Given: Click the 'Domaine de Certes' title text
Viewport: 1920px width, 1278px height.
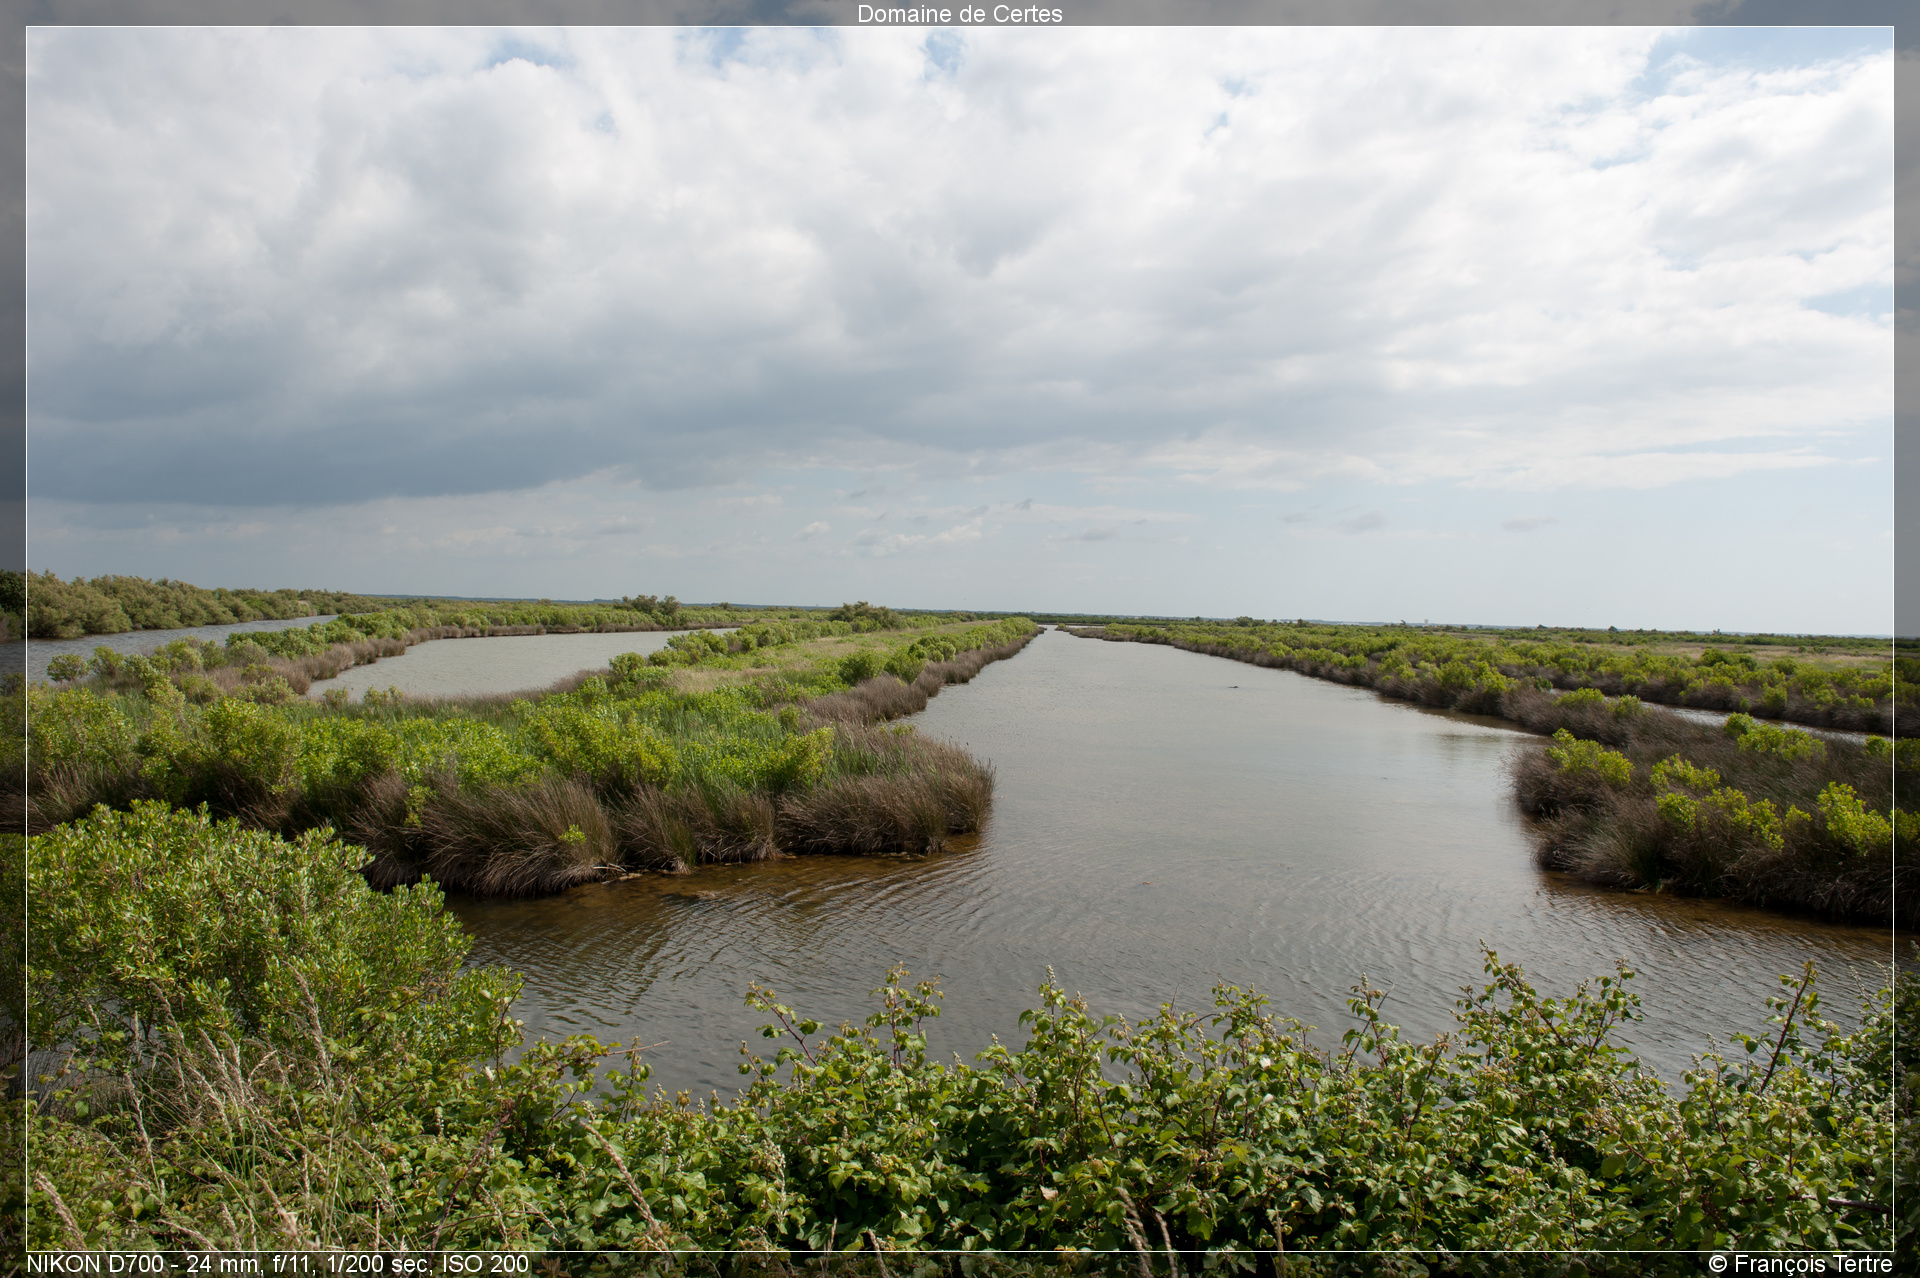Looking at the screenshot, I should pyautogui.click(x=959, y=14).
